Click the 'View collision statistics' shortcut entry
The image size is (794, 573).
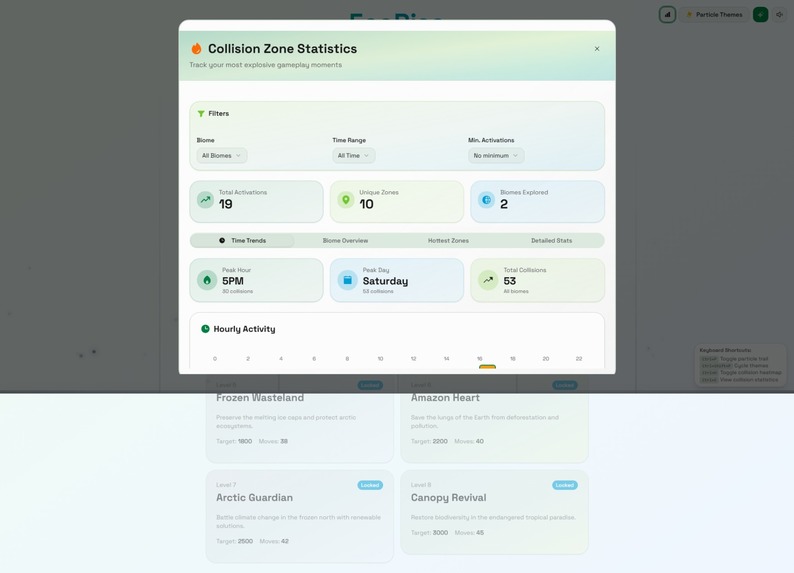(x=739, y=380)
